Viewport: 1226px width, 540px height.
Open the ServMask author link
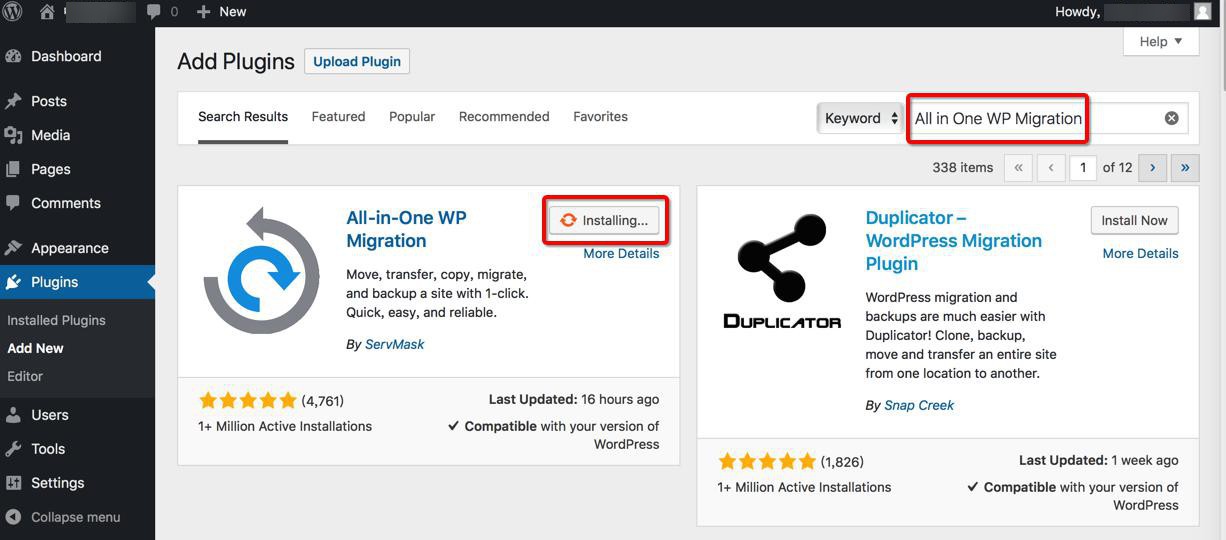[394, 344]
